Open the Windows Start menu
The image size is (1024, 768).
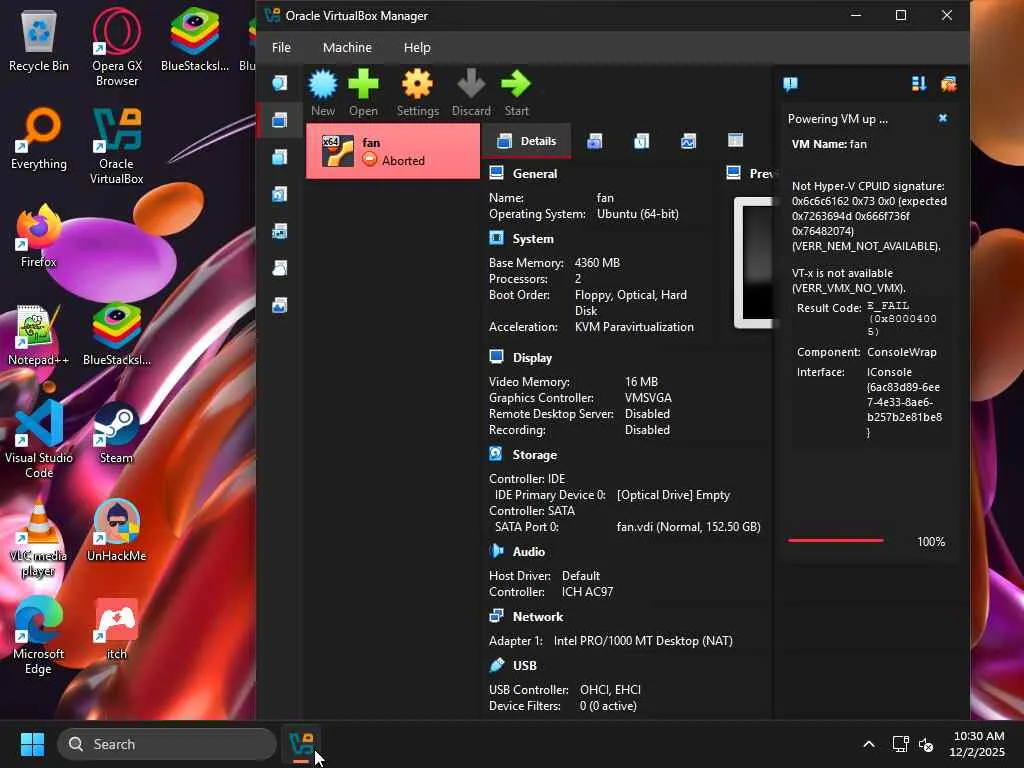pos(32,744)
